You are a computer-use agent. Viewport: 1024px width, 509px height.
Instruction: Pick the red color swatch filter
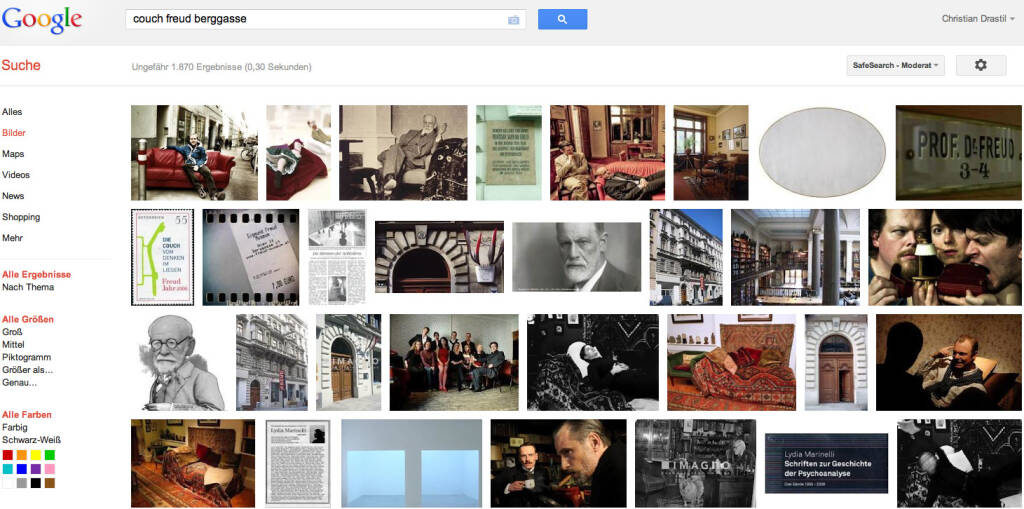pos(8,455)
